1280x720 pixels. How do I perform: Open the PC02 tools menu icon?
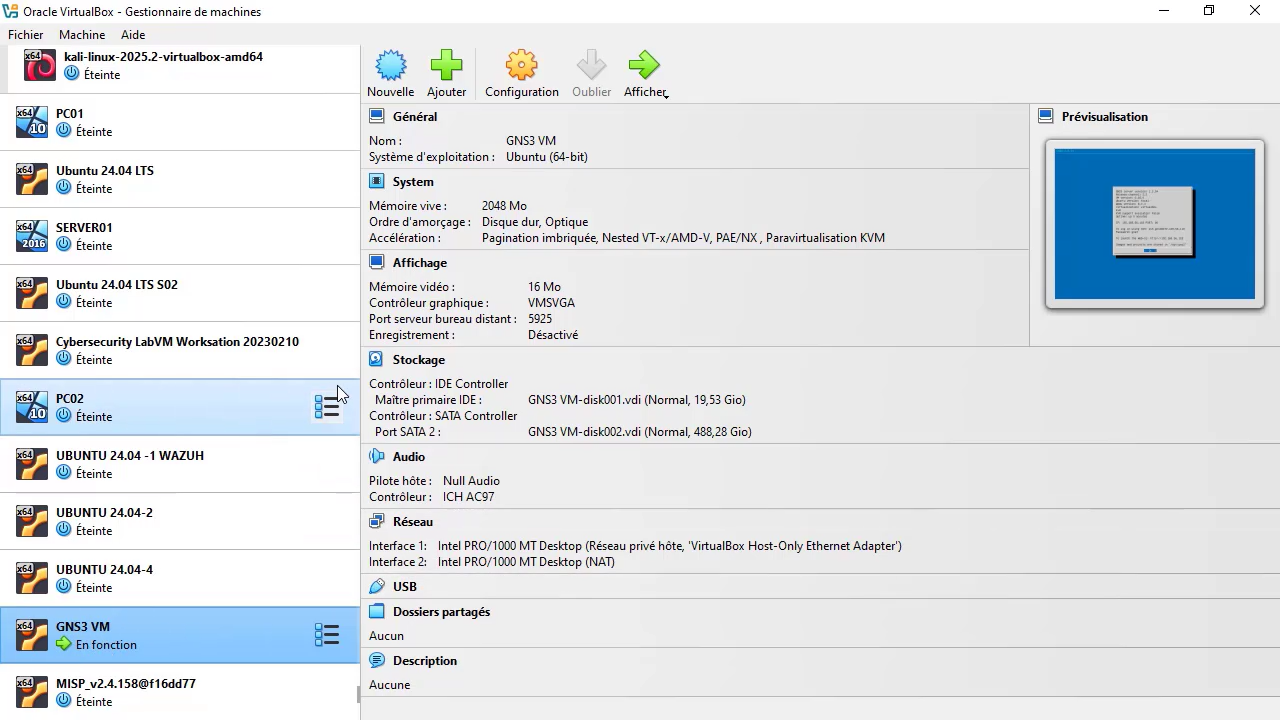point(327,407)
